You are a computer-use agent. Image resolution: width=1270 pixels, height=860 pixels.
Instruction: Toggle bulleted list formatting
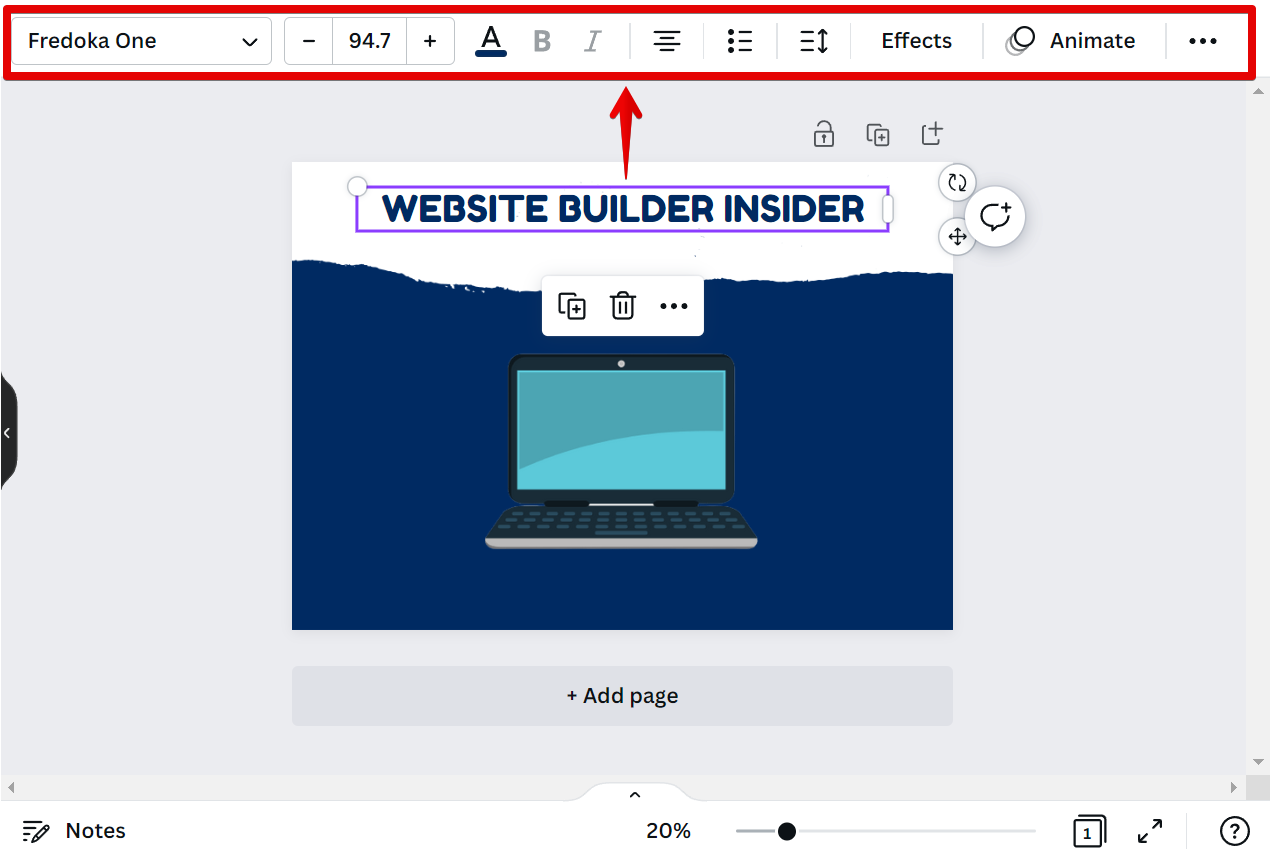tap(740, 41)
